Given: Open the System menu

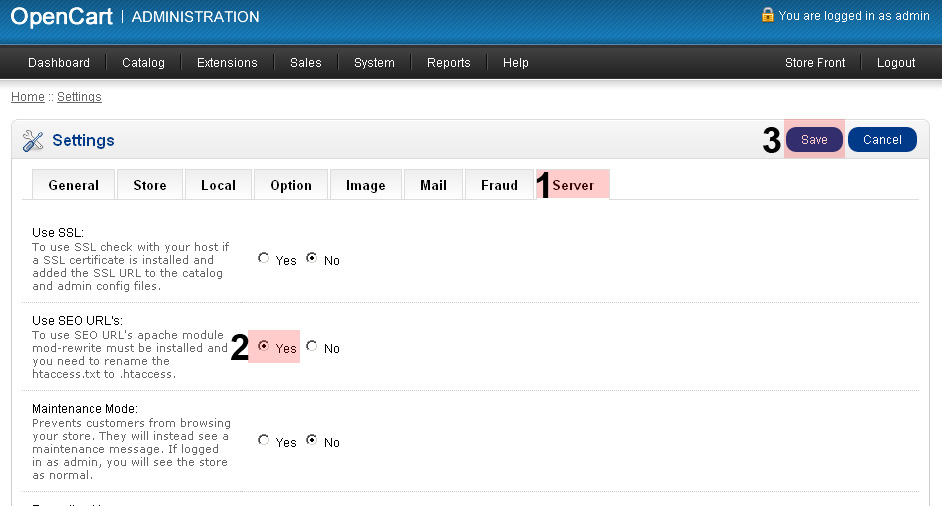Looking at the screenshot, I should coord(374,63).
